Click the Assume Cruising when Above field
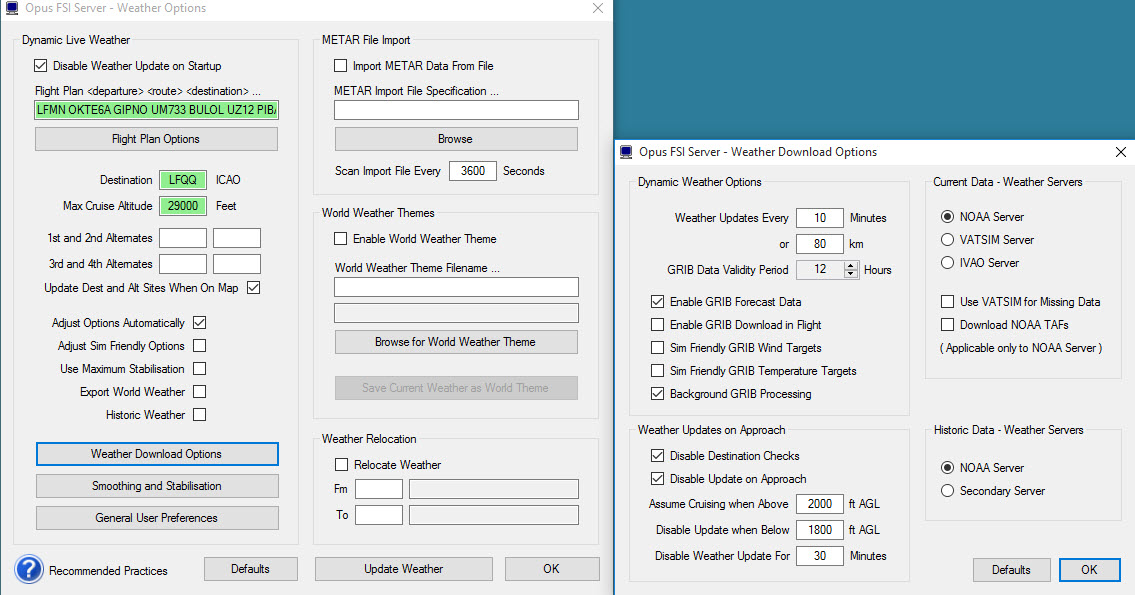Screen dimensions: 1135x595 tap(819, 504)
